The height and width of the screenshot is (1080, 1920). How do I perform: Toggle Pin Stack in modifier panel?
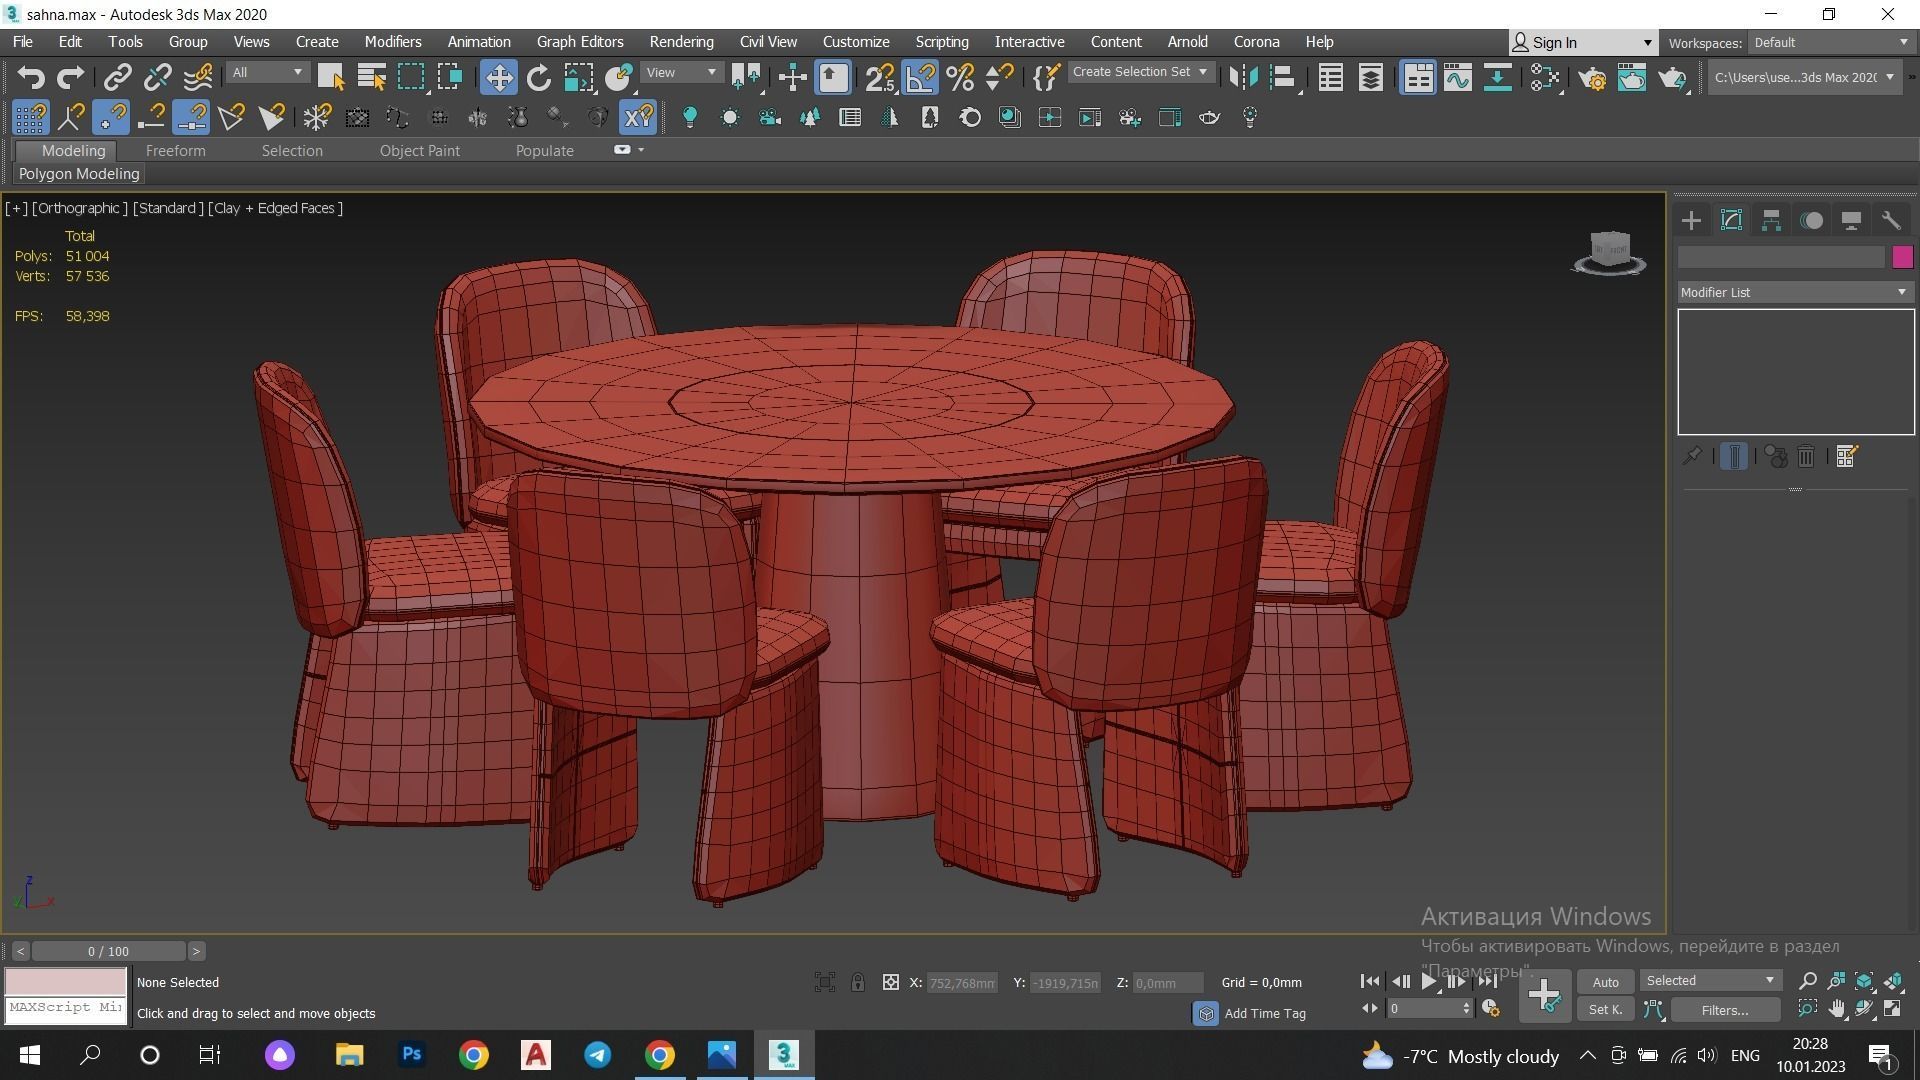pos(1692,457)
